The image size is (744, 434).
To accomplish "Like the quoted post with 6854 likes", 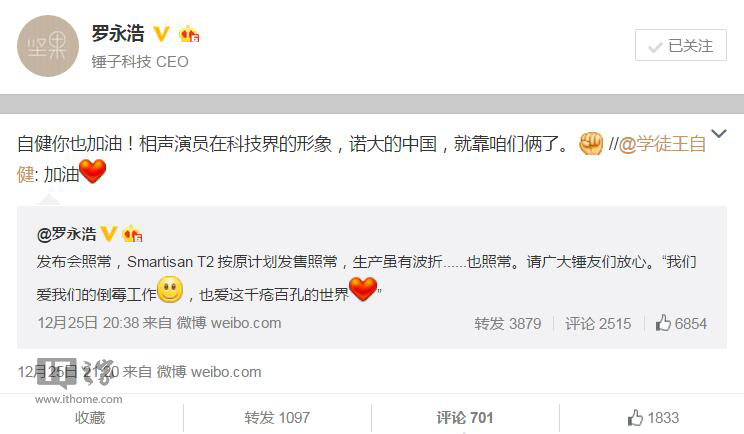I will pos(681,323).
